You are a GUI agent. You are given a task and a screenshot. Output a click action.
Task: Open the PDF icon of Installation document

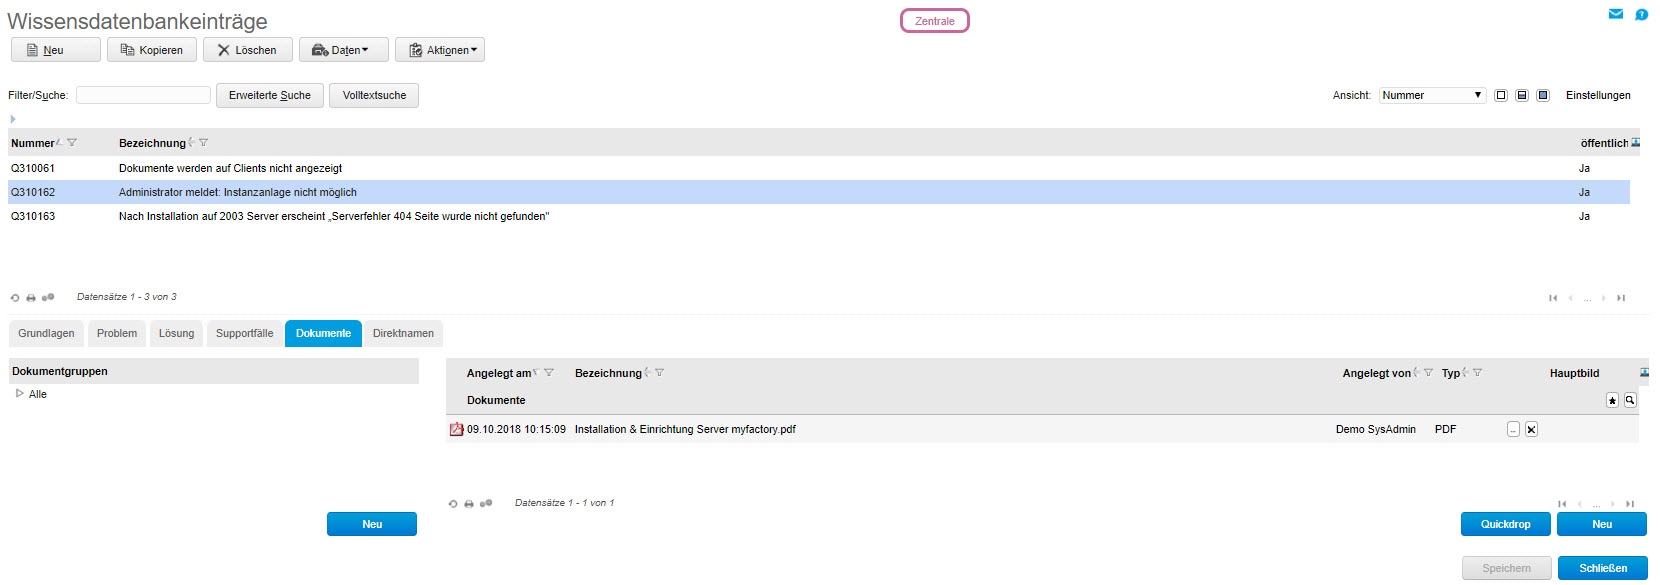click(x=456, y=429)
